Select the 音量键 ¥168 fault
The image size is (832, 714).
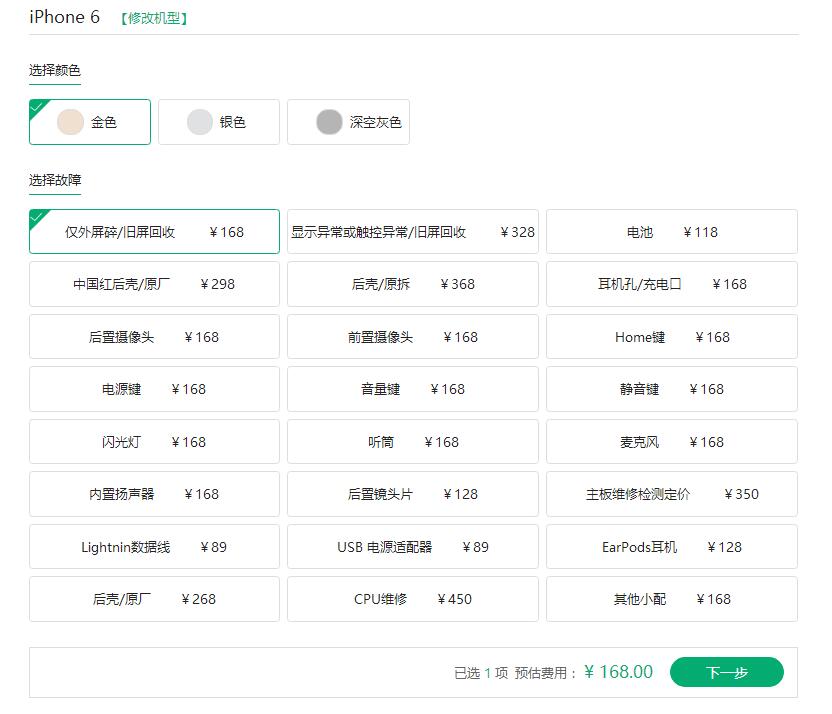click(x=413, y=389)
